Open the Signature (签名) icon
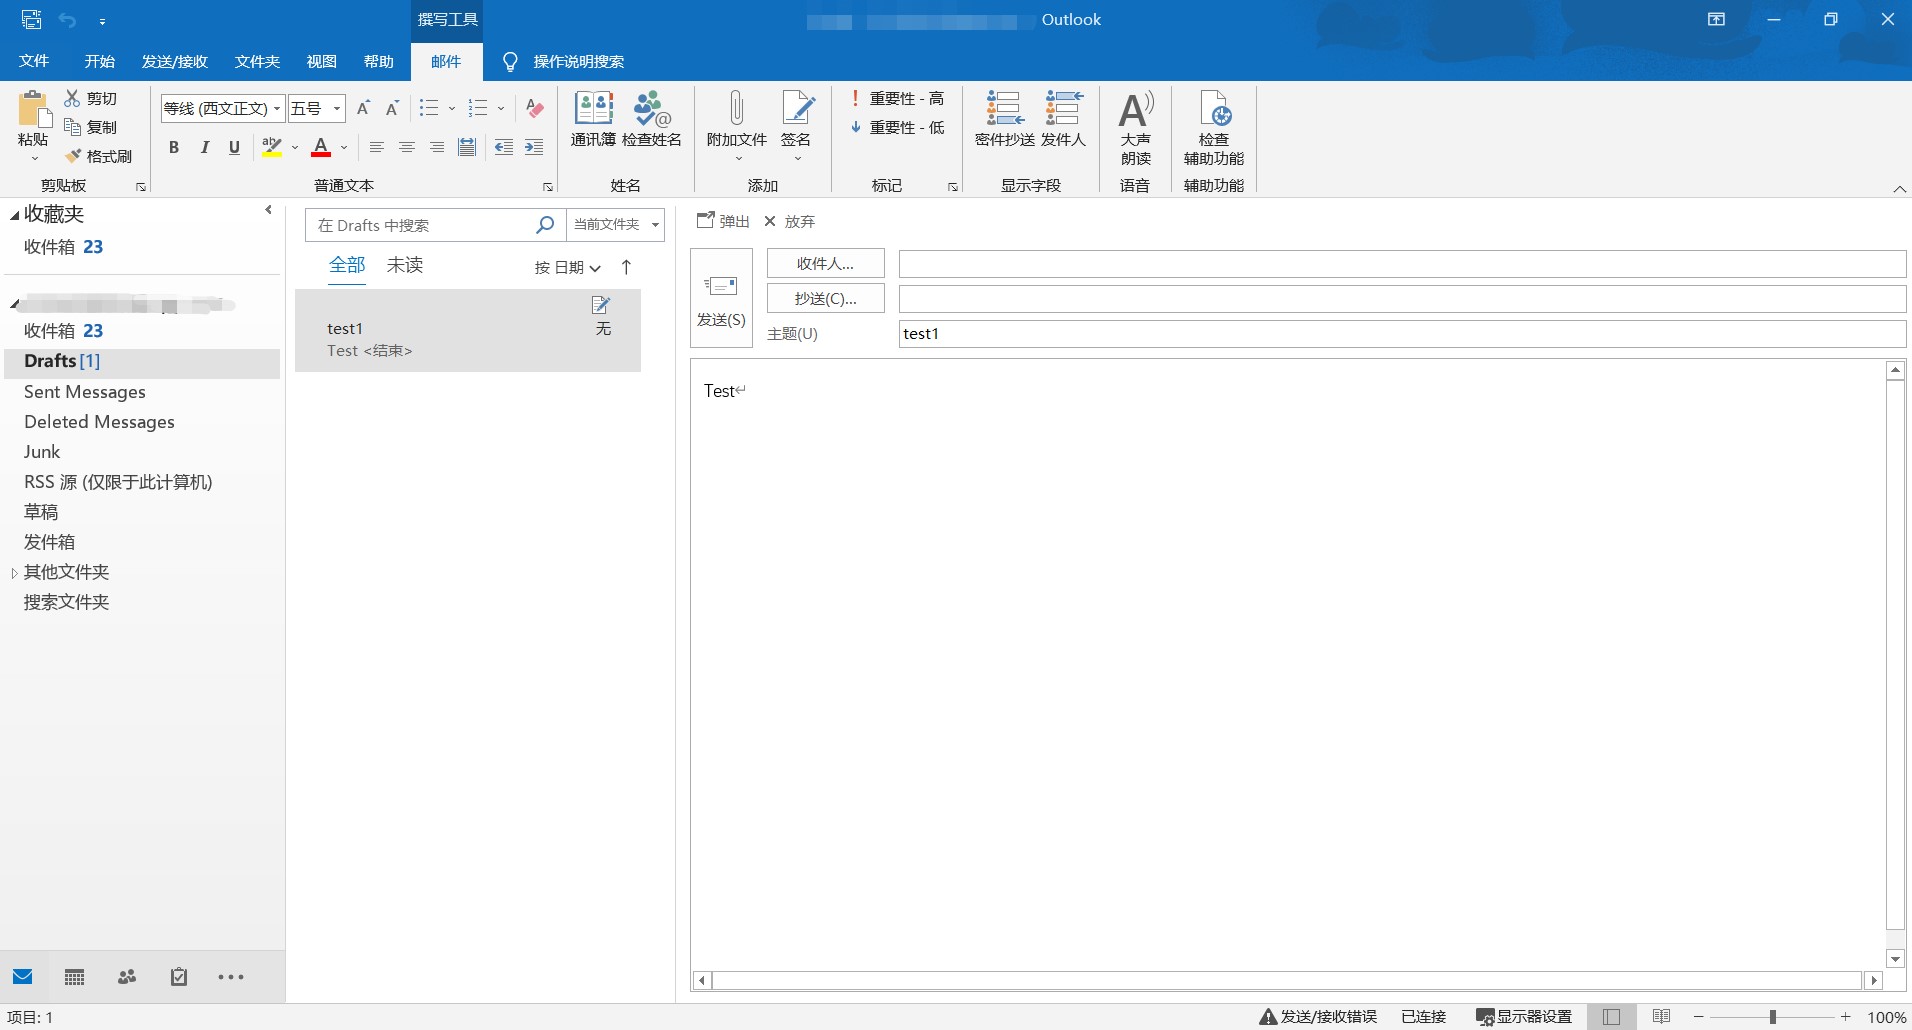 pyautogui.click(x=797, y=108)
